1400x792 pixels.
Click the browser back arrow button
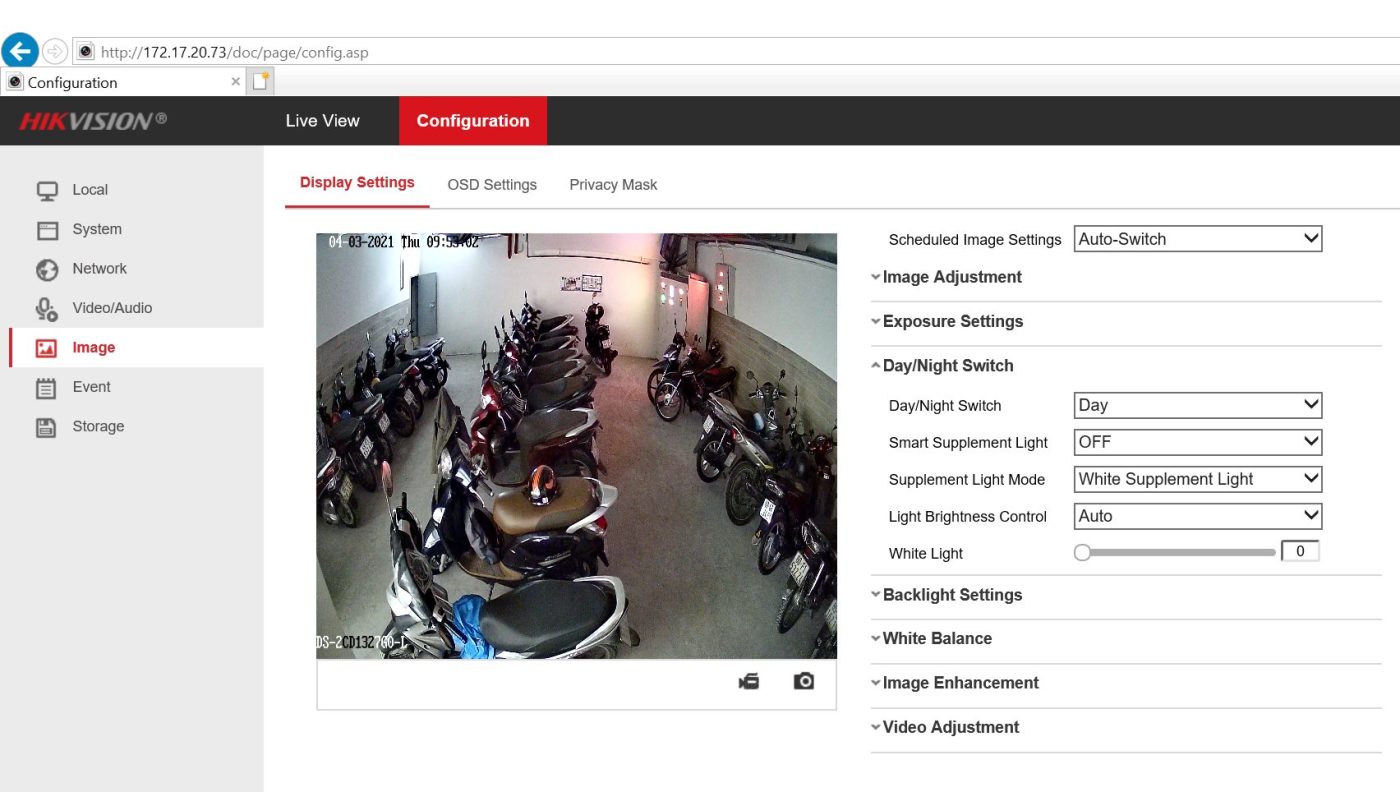pyautogui.click(x=20, y=51)
